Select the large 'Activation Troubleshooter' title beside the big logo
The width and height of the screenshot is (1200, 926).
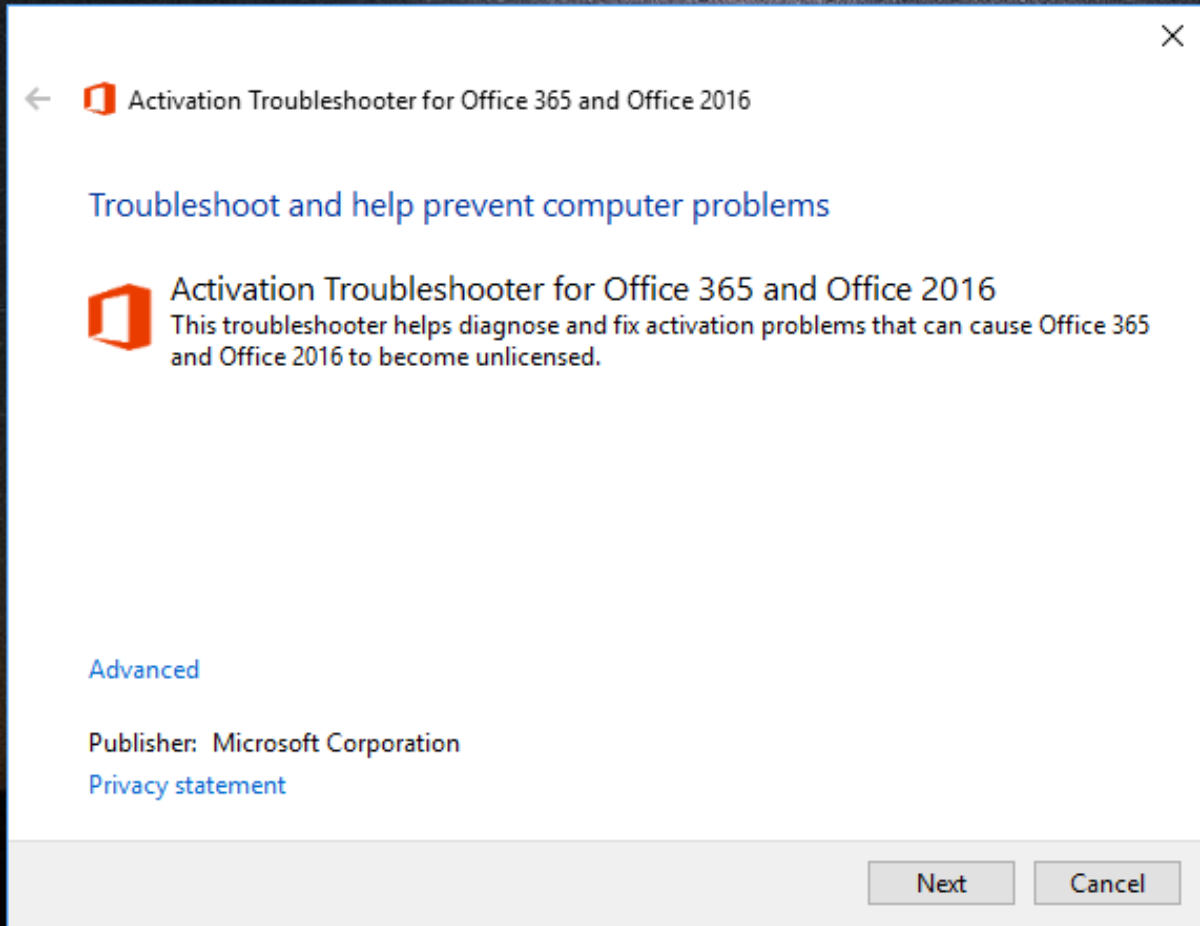pos(583,289)
